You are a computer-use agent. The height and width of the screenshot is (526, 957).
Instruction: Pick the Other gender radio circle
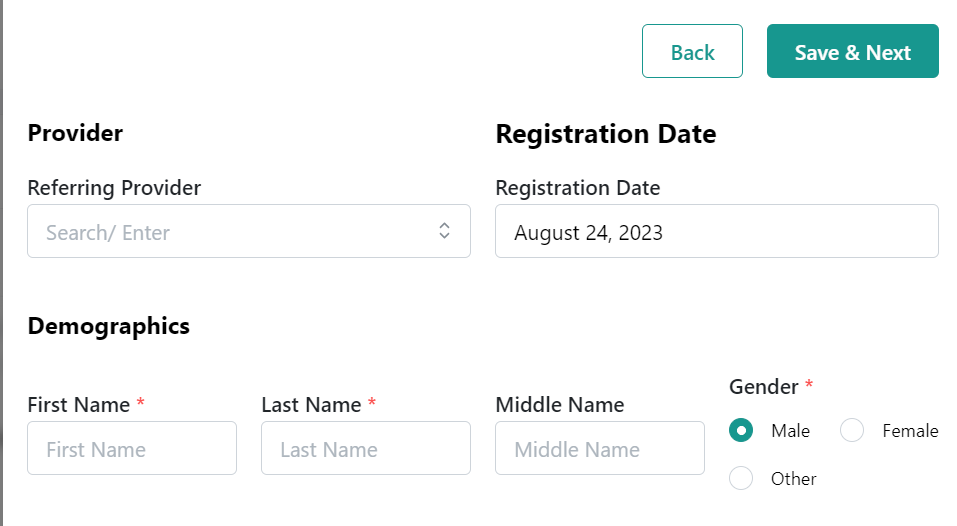[741, 478]
